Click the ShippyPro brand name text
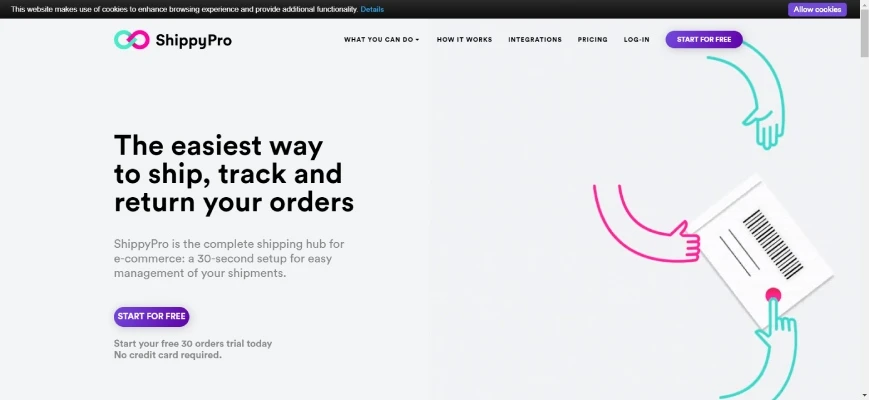Viewport: 869px width, 400px height. [x=193, y=40]
